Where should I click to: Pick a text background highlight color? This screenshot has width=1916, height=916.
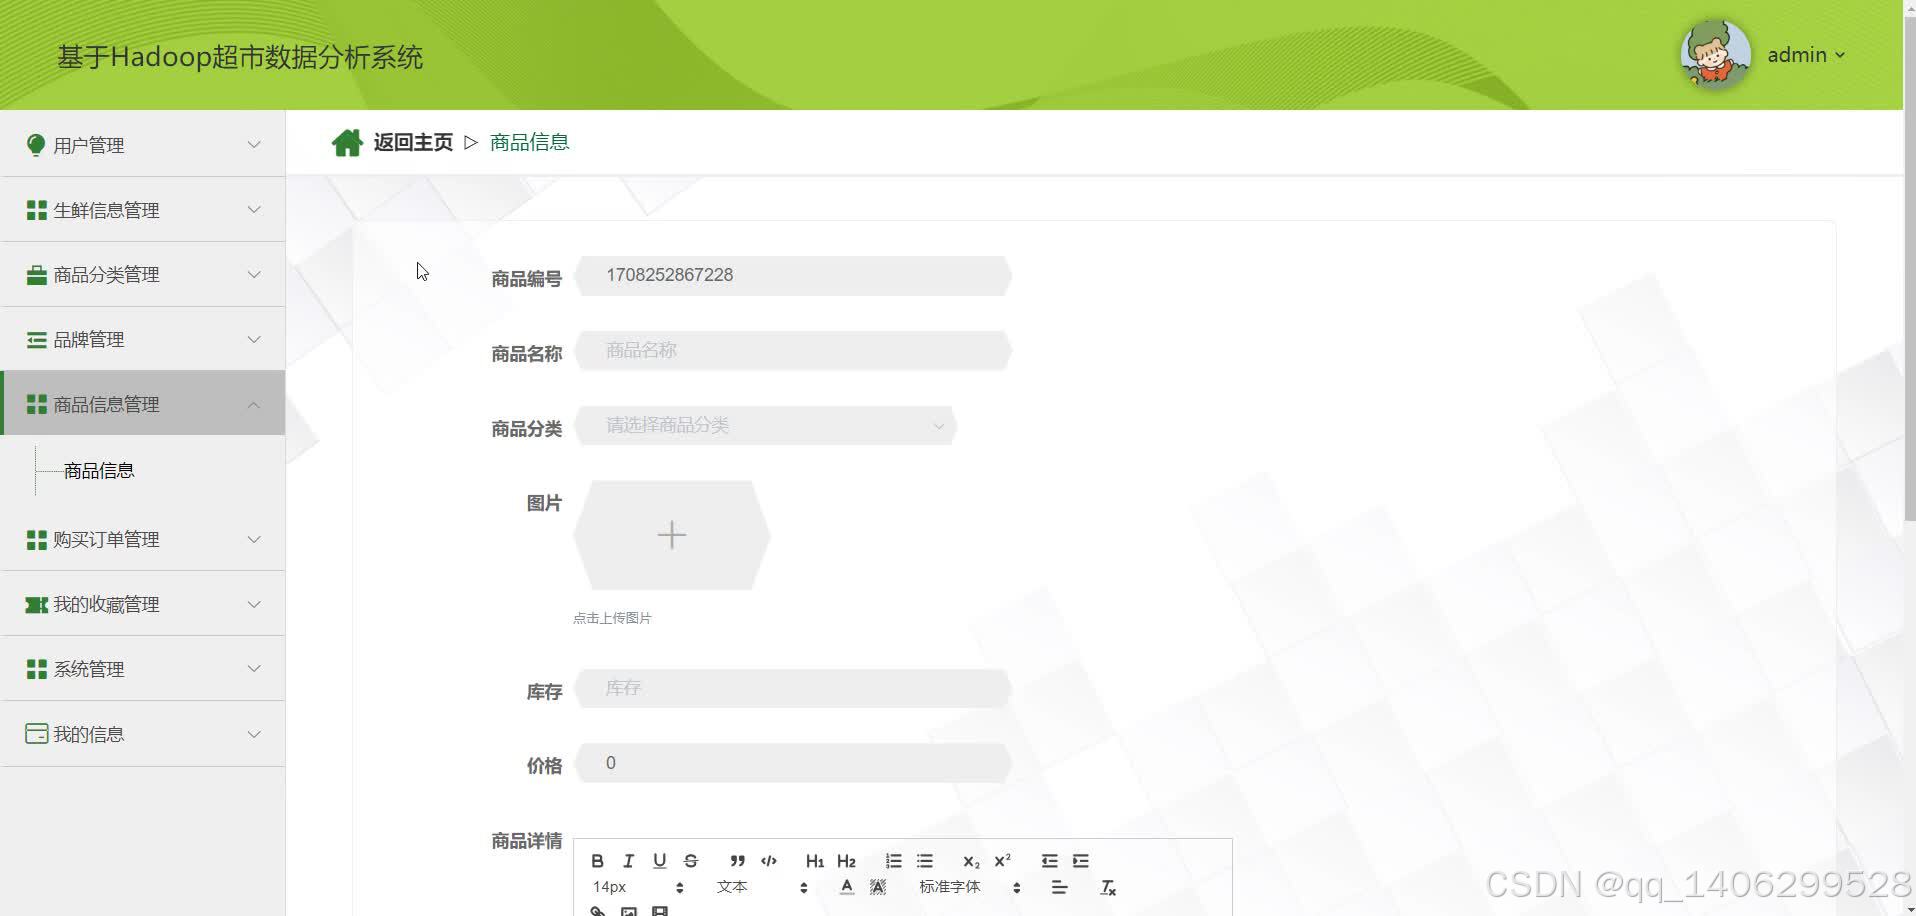tap(877, 887)
